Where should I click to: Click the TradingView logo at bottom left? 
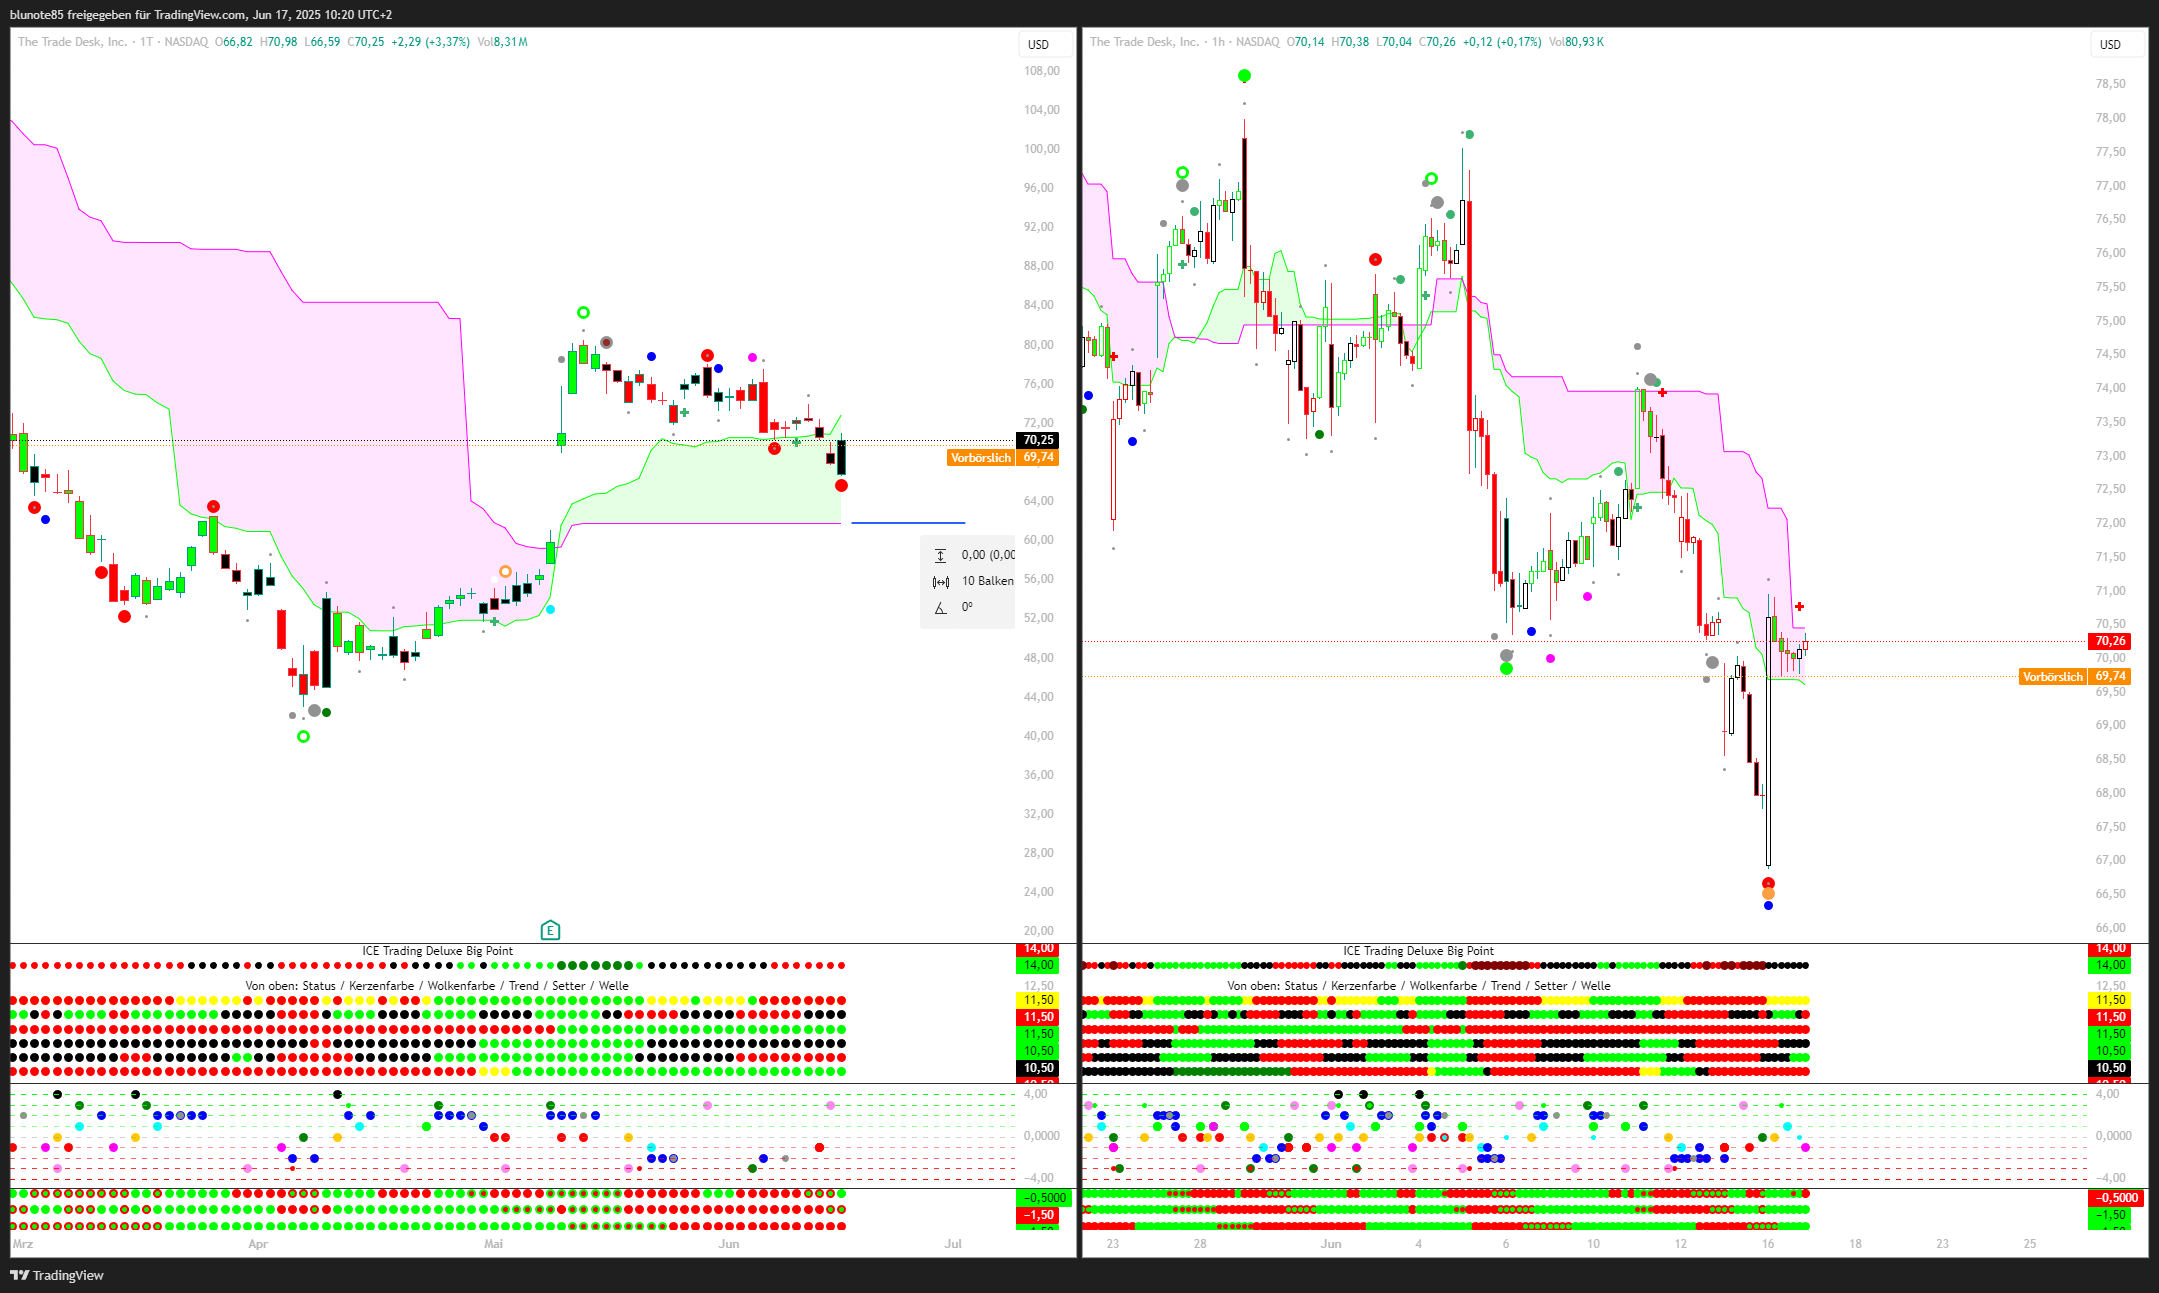point(57,1275)
